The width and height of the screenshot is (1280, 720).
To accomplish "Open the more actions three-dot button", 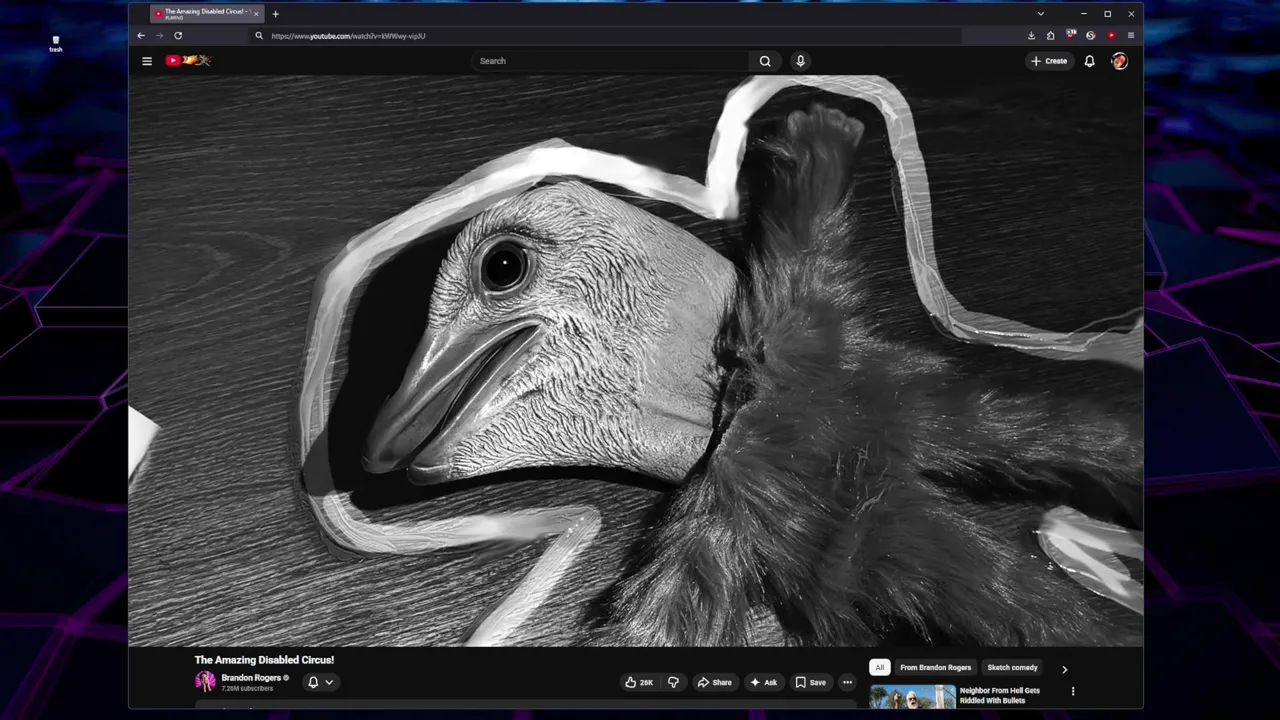I will pos(847,682).
